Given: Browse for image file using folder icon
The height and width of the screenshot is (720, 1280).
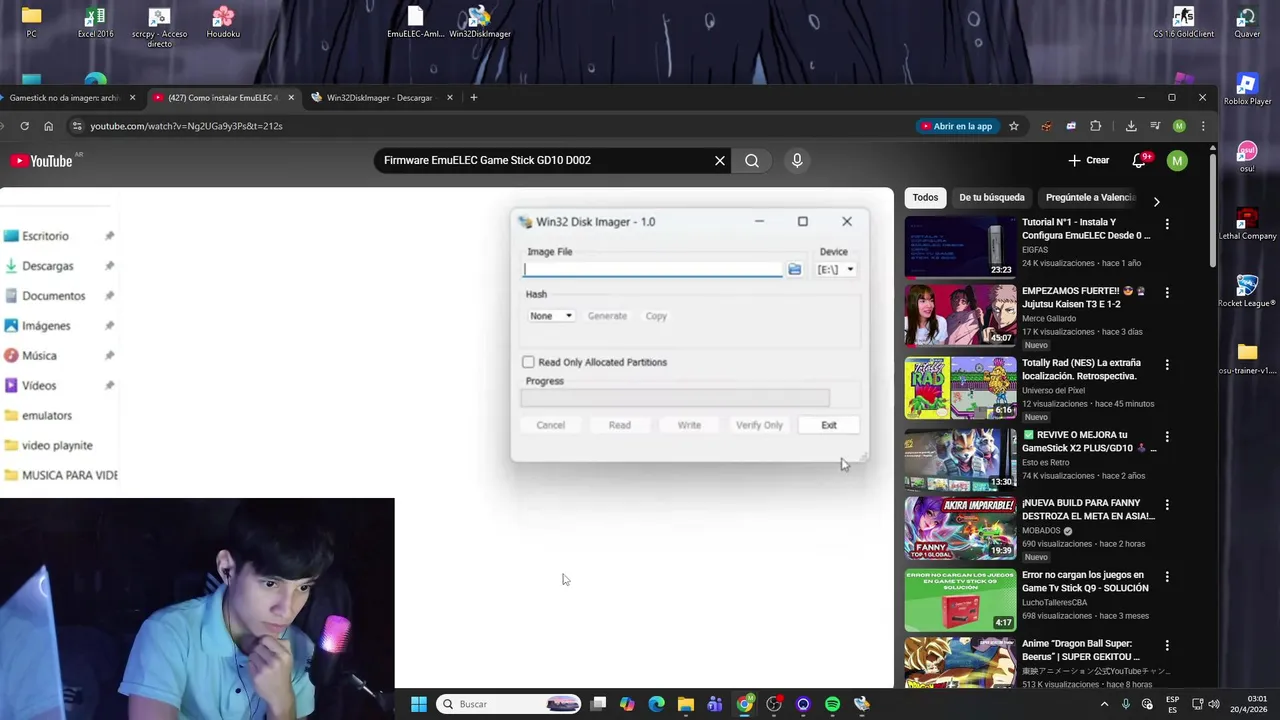Looking at the screenshot, I should click(794, 269).
